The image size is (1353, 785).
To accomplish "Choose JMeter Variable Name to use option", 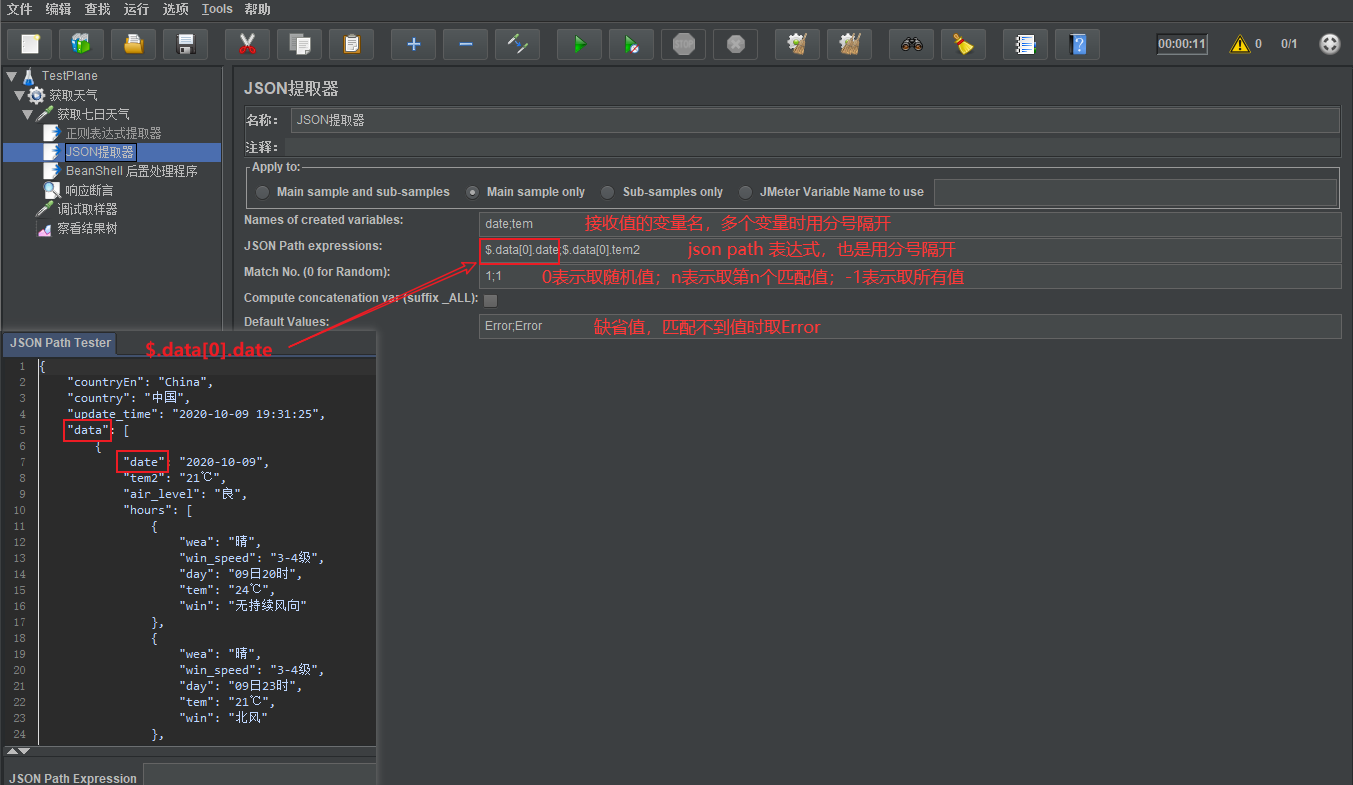I will coord(745,192).
